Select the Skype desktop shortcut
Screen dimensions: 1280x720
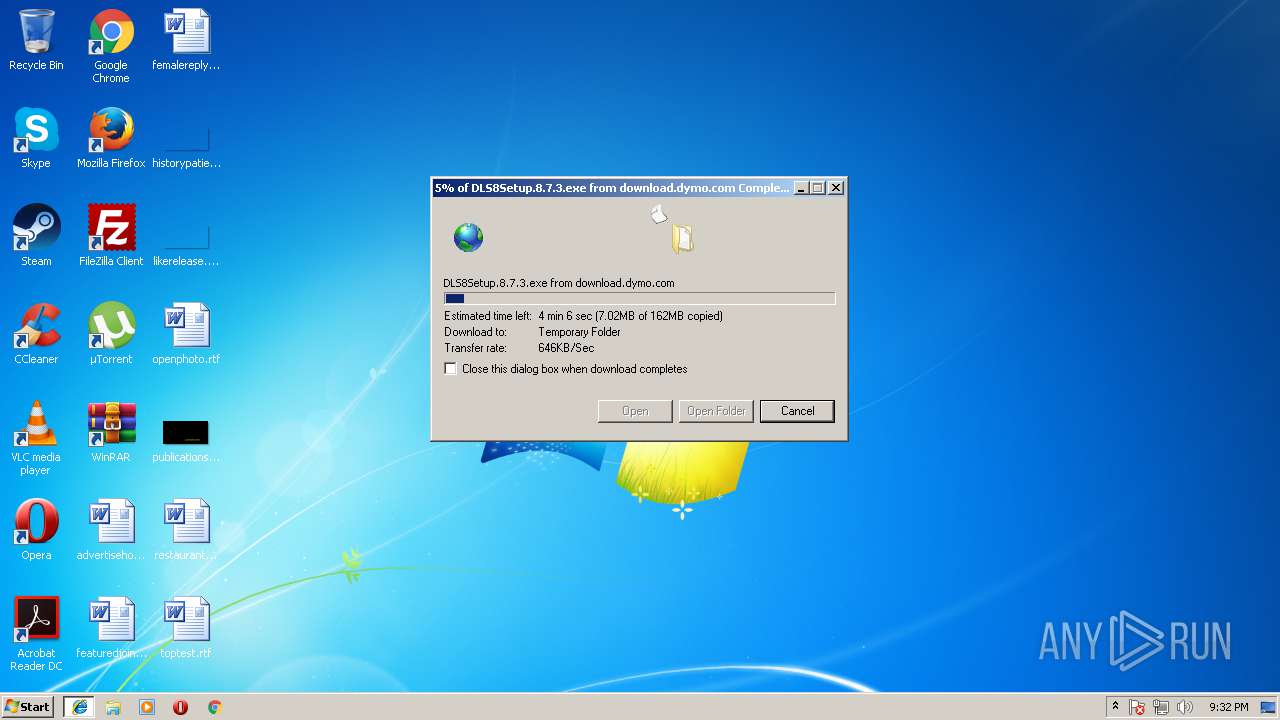(36, 138)
